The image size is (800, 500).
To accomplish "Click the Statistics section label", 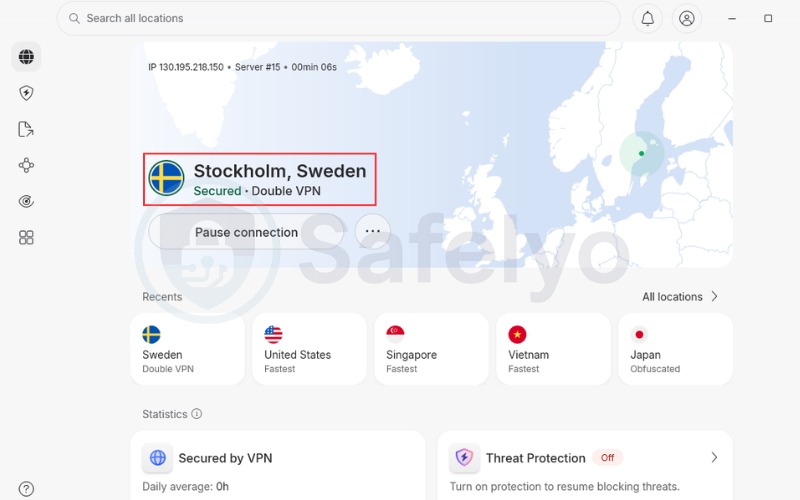I will 165,414.
